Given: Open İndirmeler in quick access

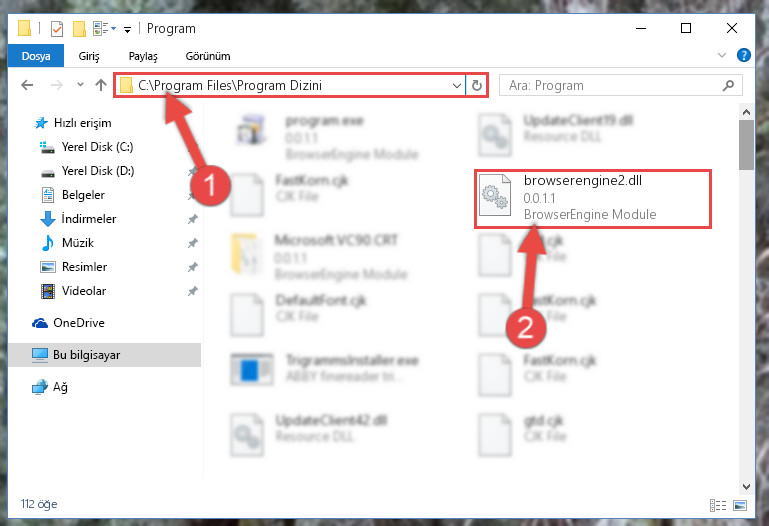Looking at the screenshot, I should 89,219.
